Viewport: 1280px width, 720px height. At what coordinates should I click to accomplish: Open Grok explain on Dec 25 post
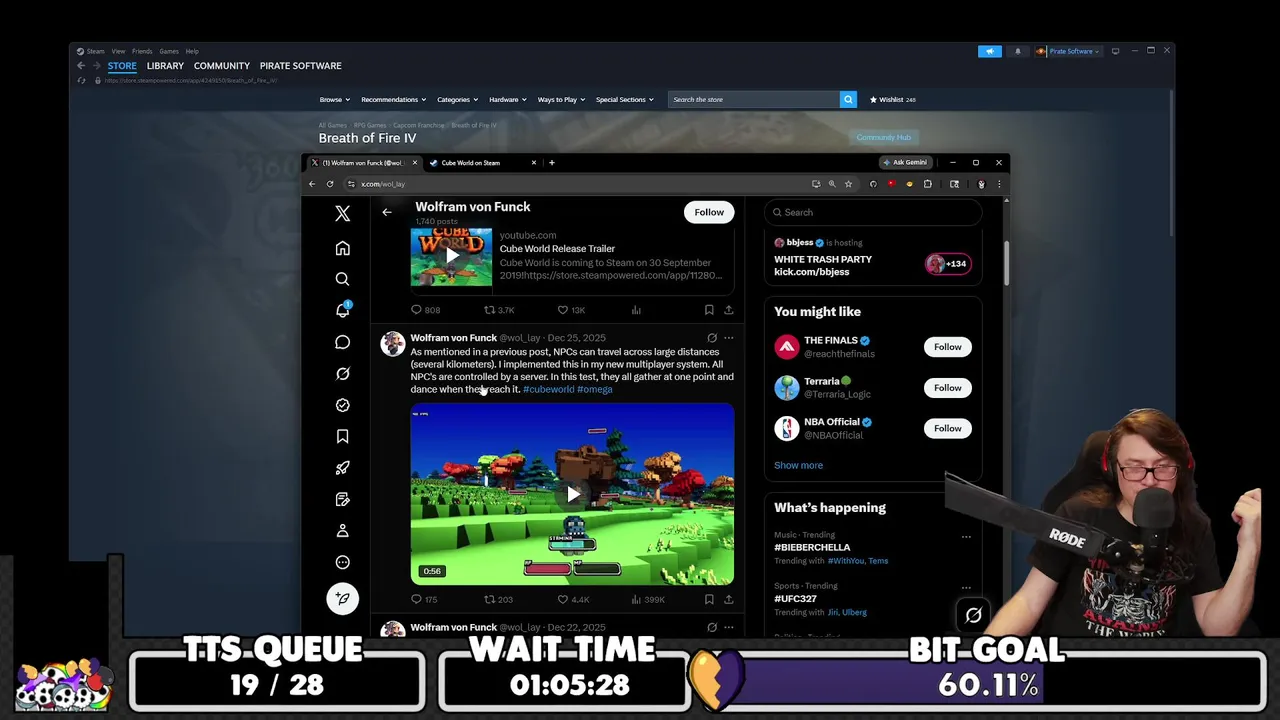pos(712,338)
